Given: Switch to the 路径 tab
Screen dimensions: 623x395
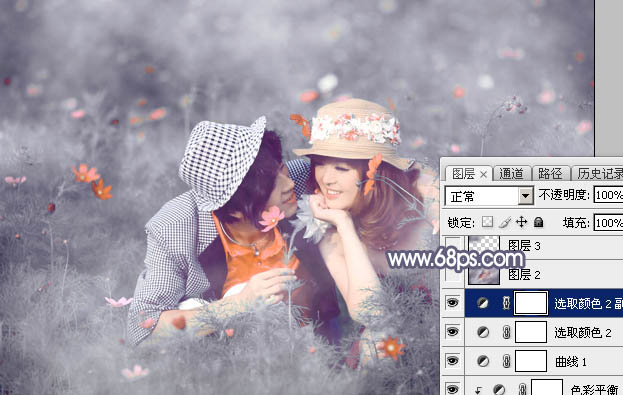Looking at the screenshot, I should point(550,174).
